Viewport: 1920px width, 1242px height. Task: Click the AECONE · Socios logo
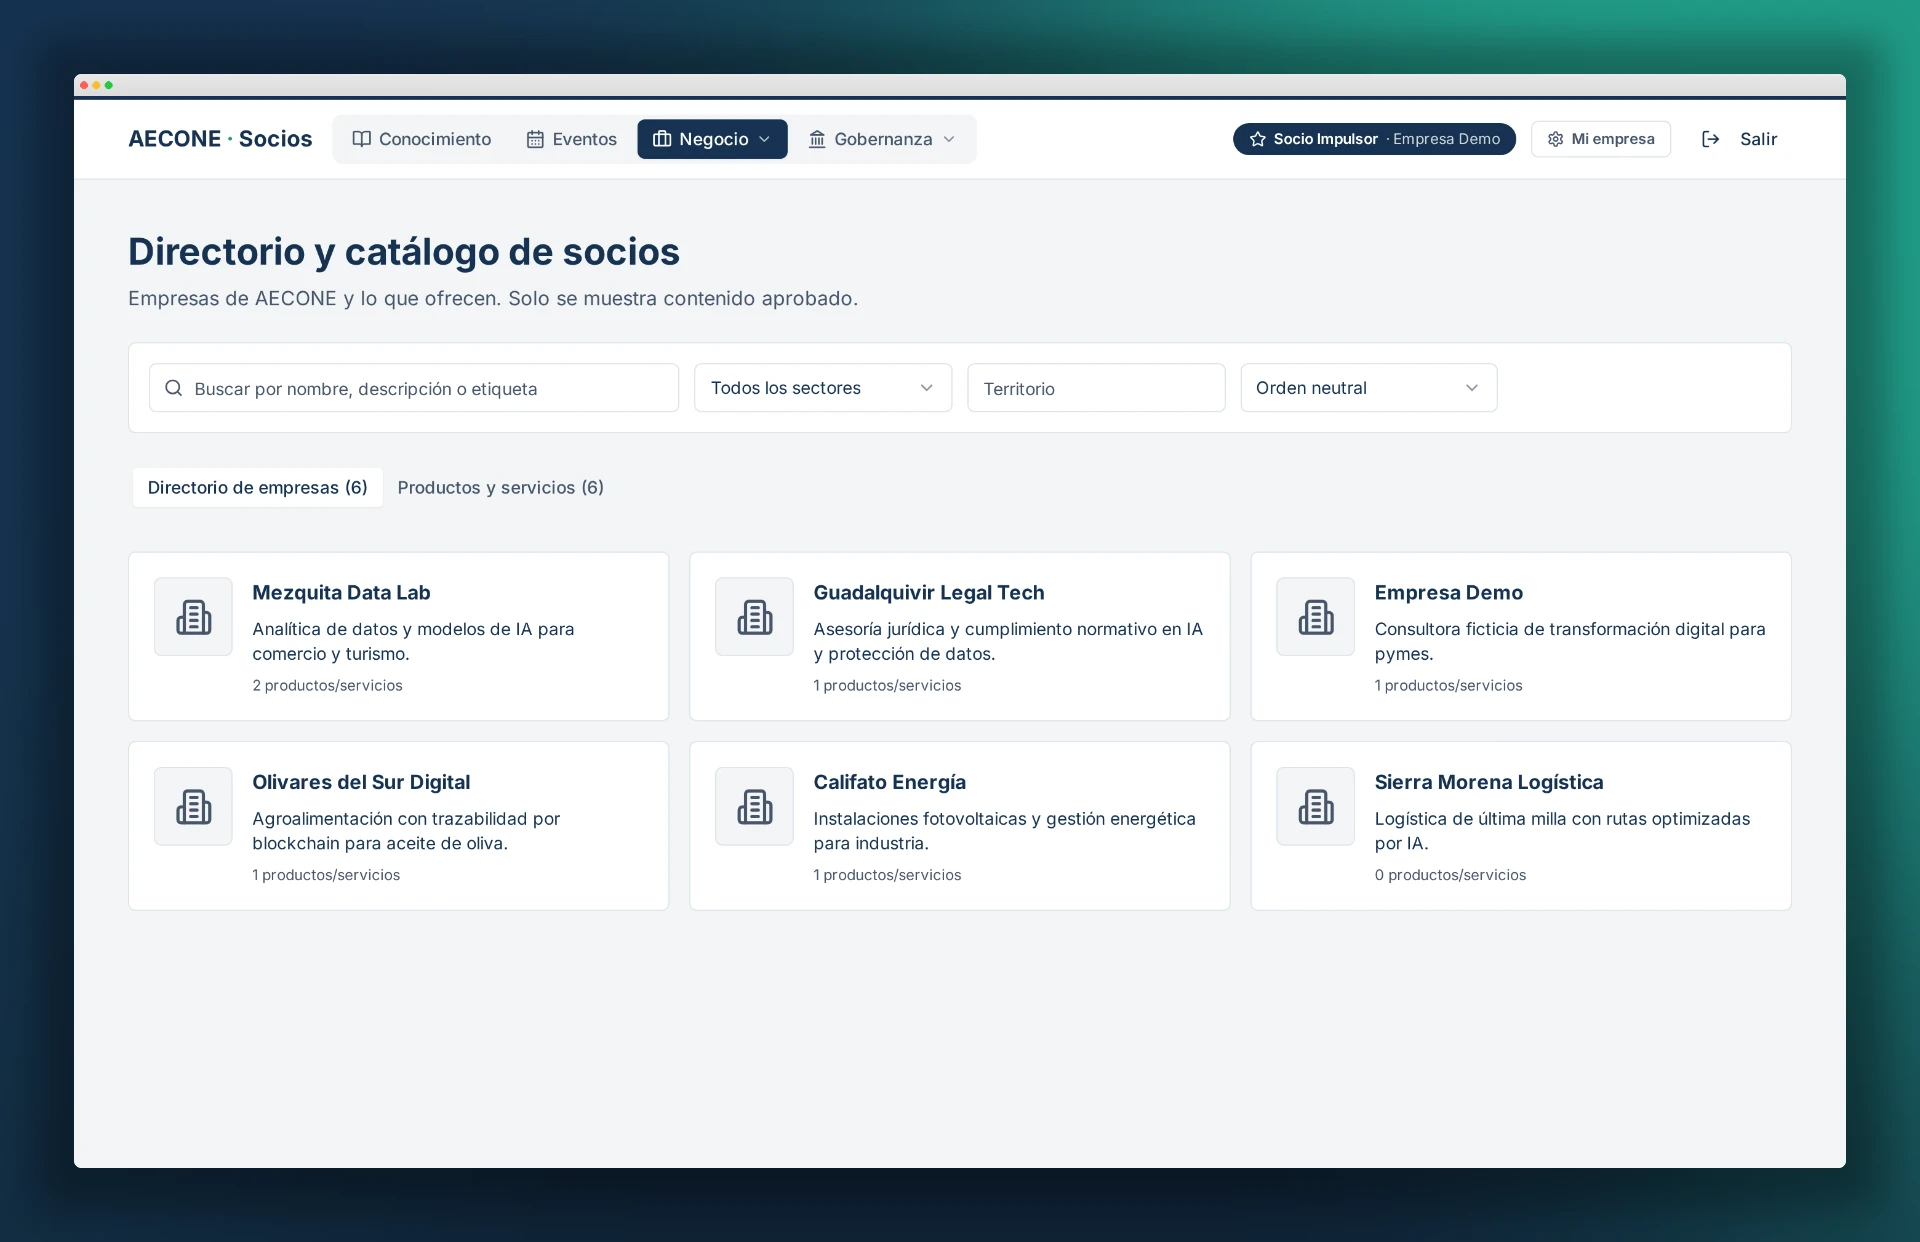[x=220, y=139]
